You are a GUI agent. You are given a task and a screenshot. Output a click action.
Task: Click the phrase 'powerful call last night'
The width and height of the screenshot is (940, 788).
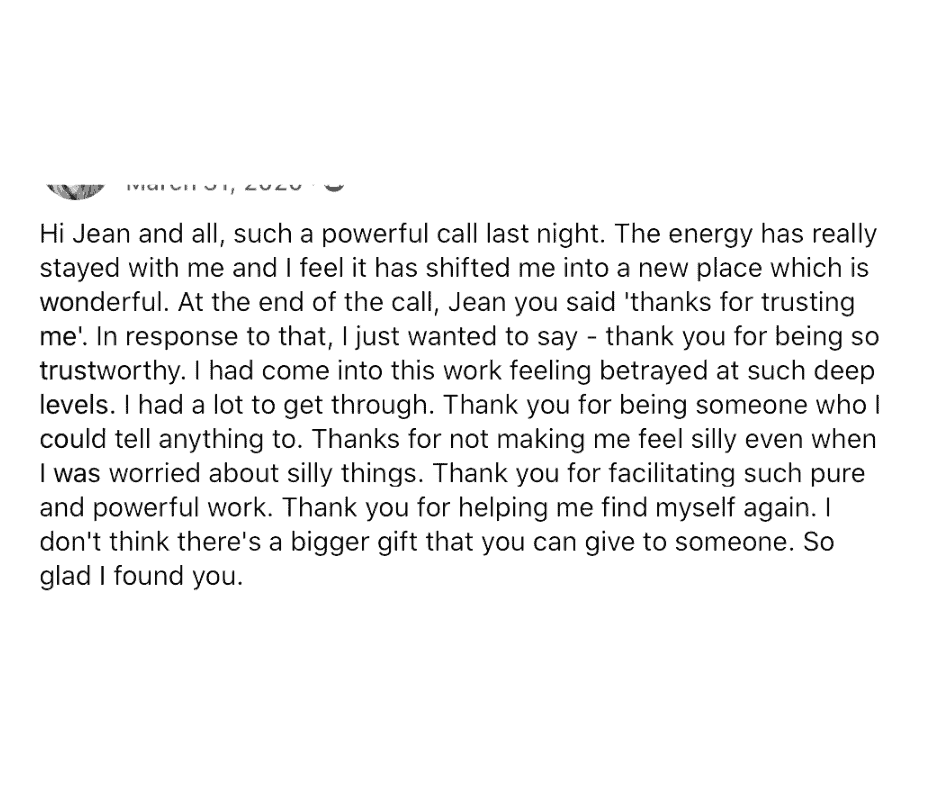(x=463, y=234)
